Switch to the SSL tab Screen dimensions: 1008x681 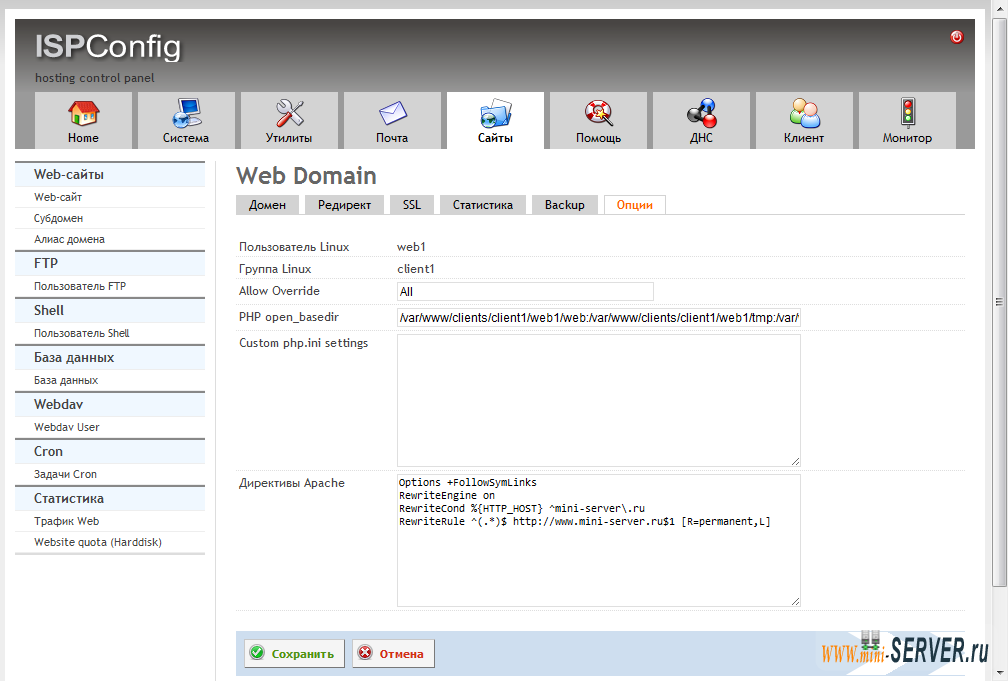411,204
